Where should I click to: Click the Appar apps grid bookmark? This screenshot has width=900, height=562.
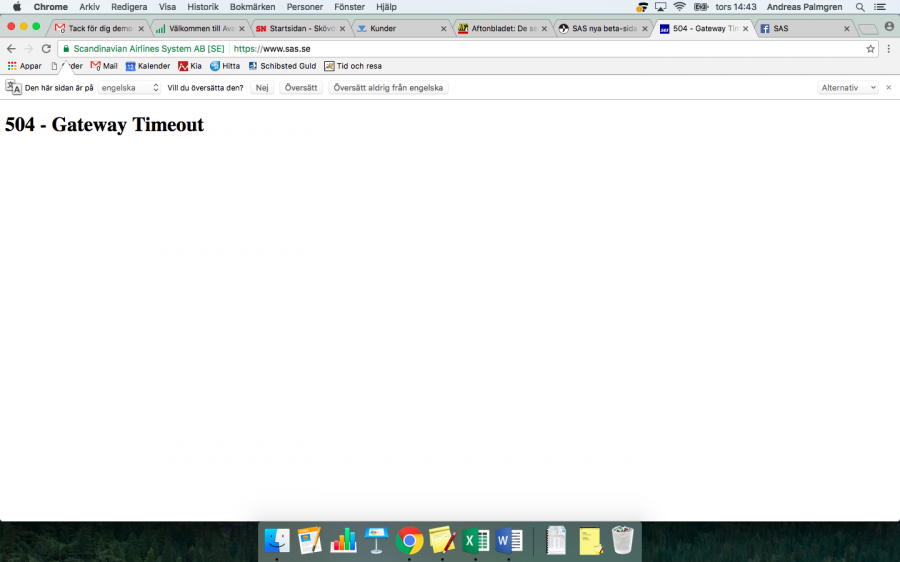tap(24, 66)
